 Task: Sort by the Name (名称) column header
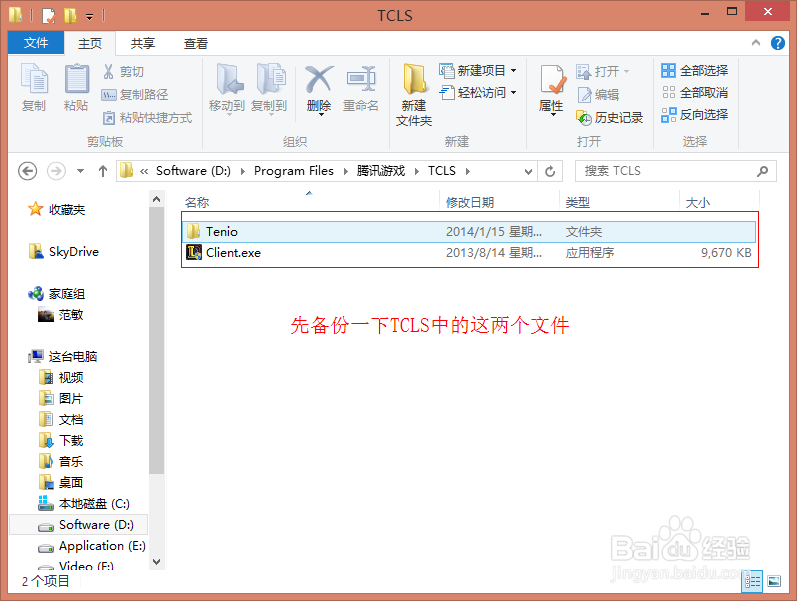point(309,202)
